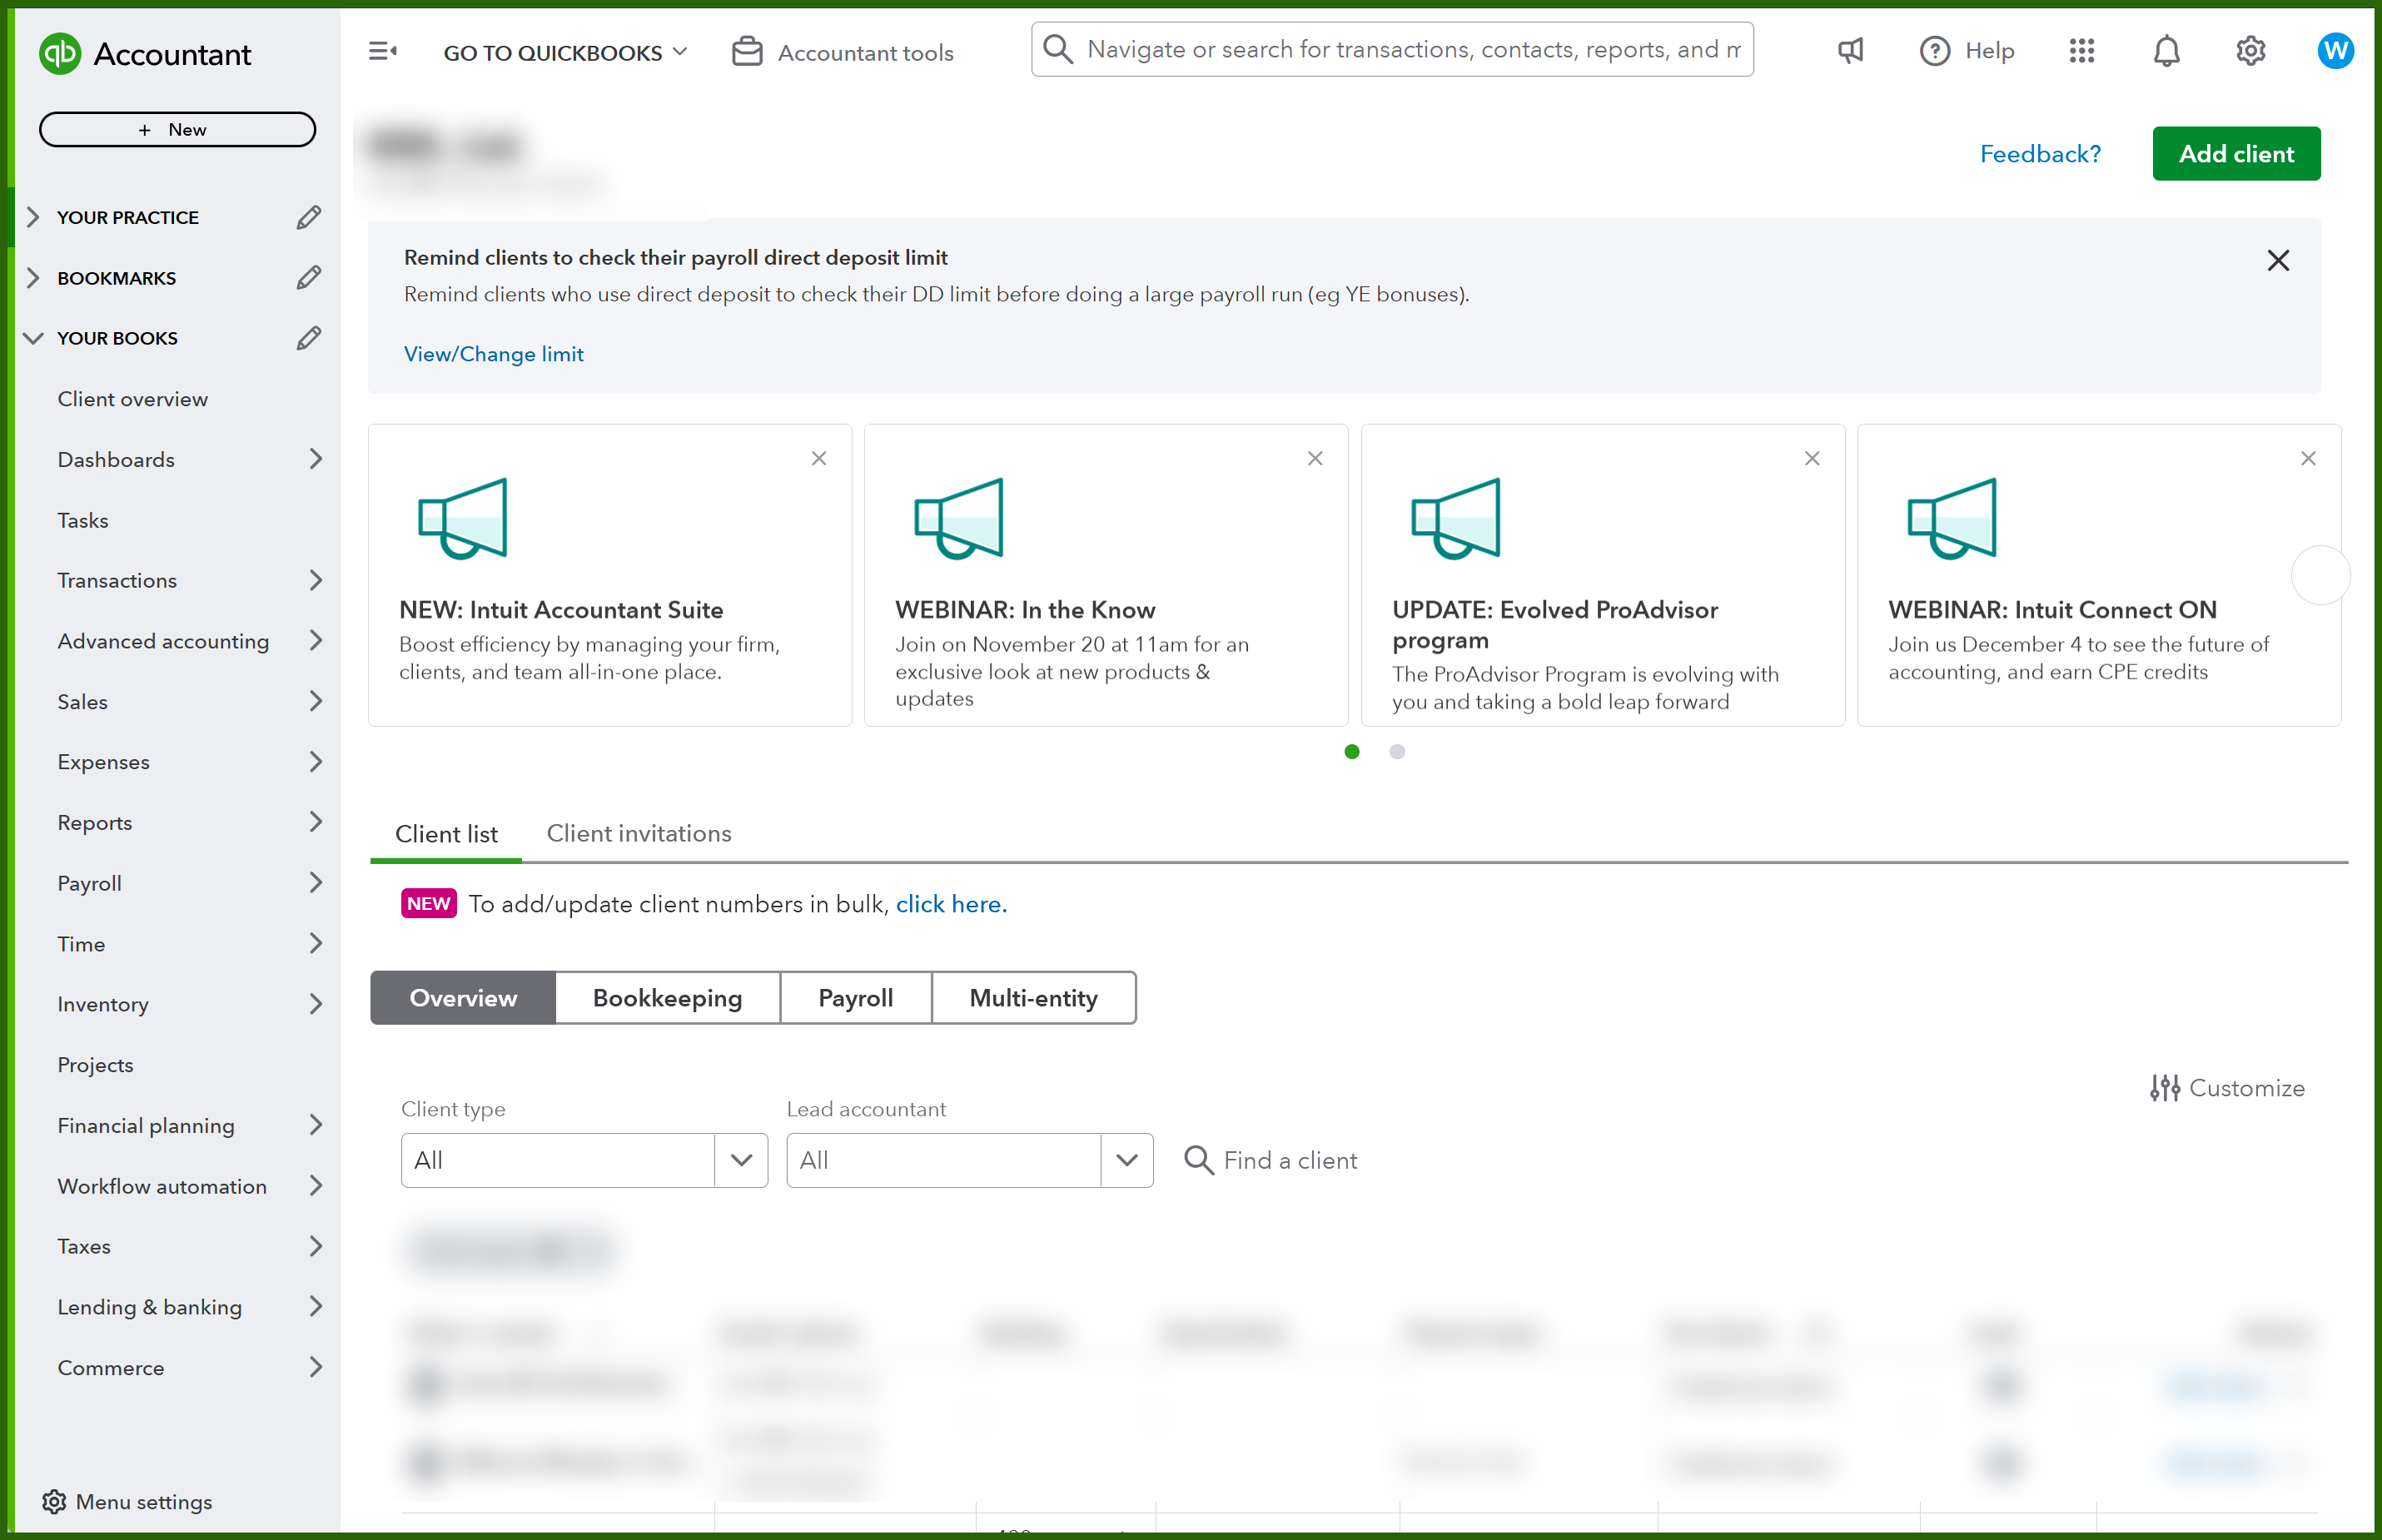
Task: Open the apps grid icon
Action: pyautogui.click(x=2081, y=51)
